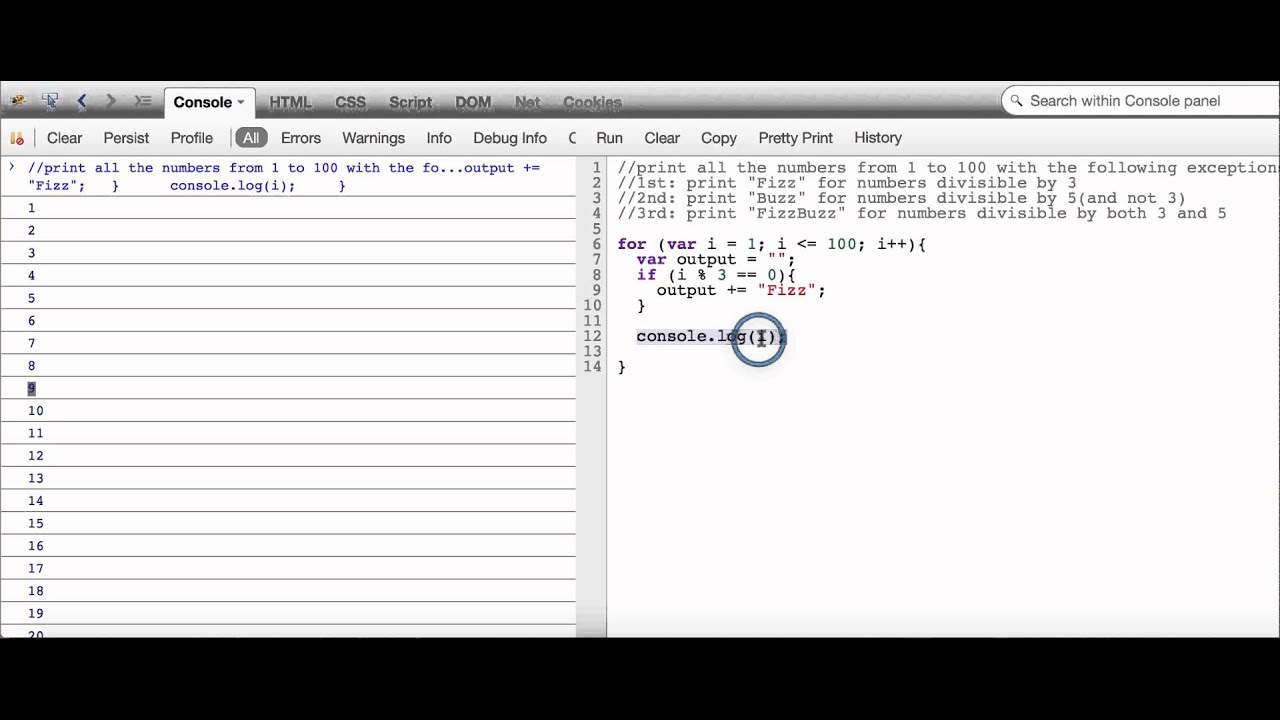Toggle the command line popup icon
This screenshot has height=720, width=1280.
click(143, 101)
